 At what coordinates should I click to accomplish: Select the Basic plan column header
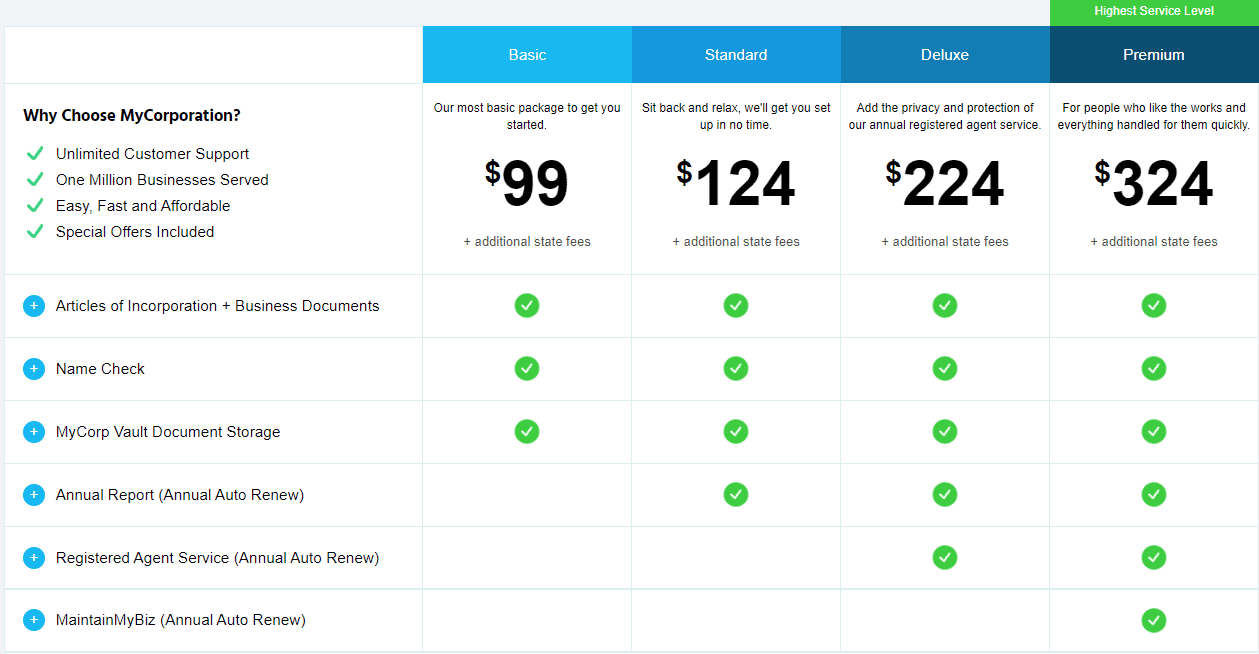[527, 54]
